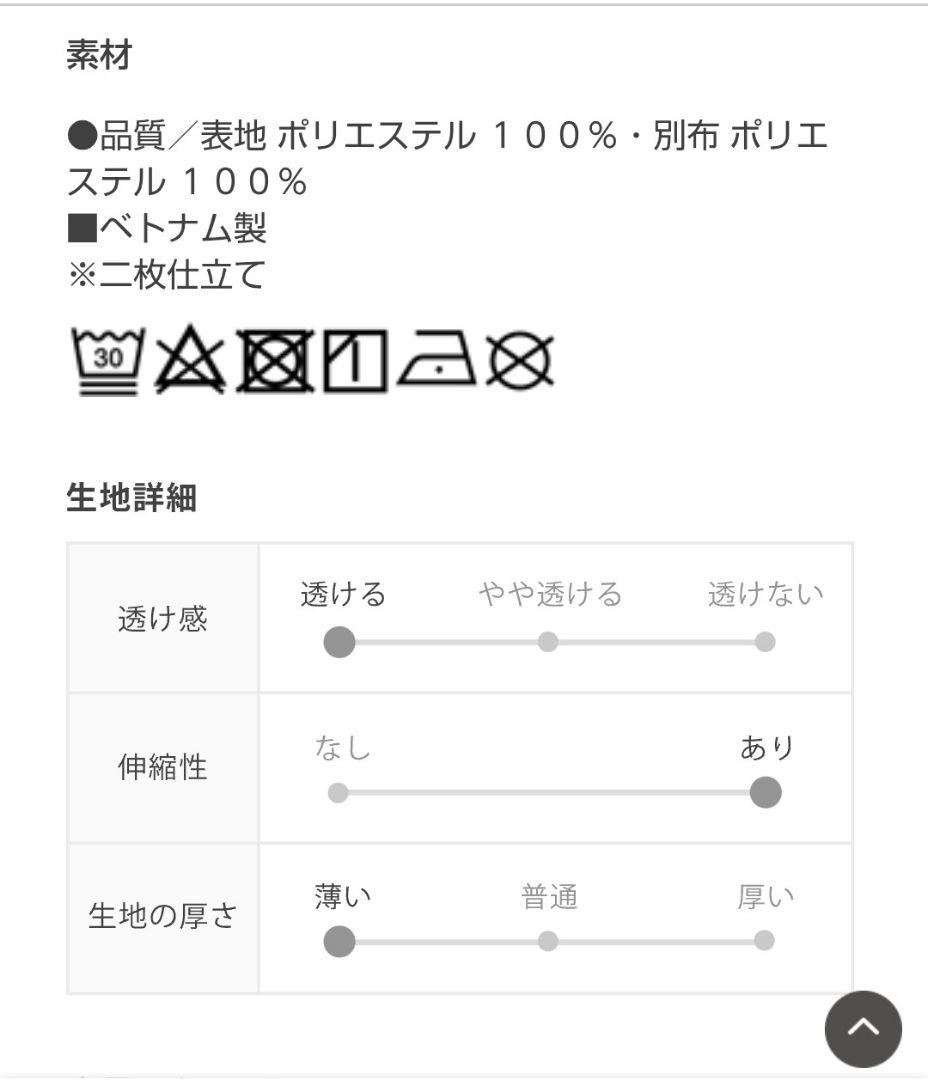Tap the scroll-to-top arrow button
This screenshot has width=928, height=1080.
point(863,1029)
